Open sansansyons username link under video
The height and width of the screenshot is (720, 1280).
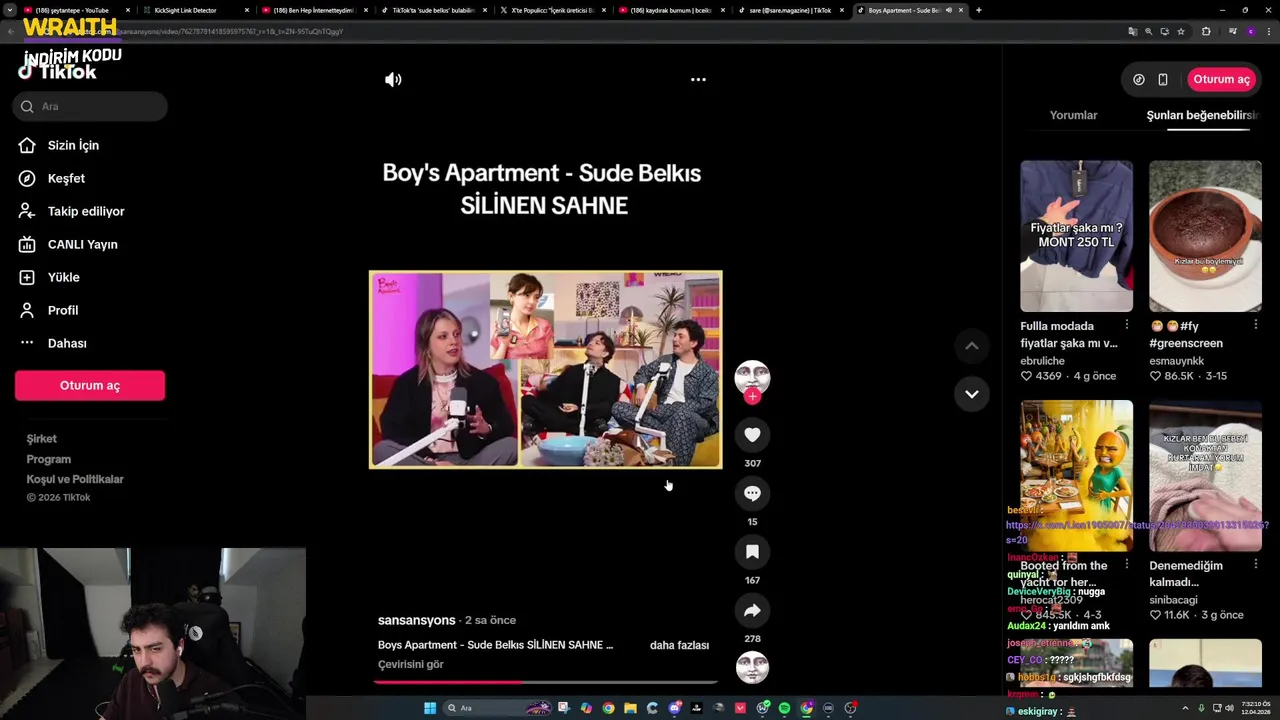[416, 620]
